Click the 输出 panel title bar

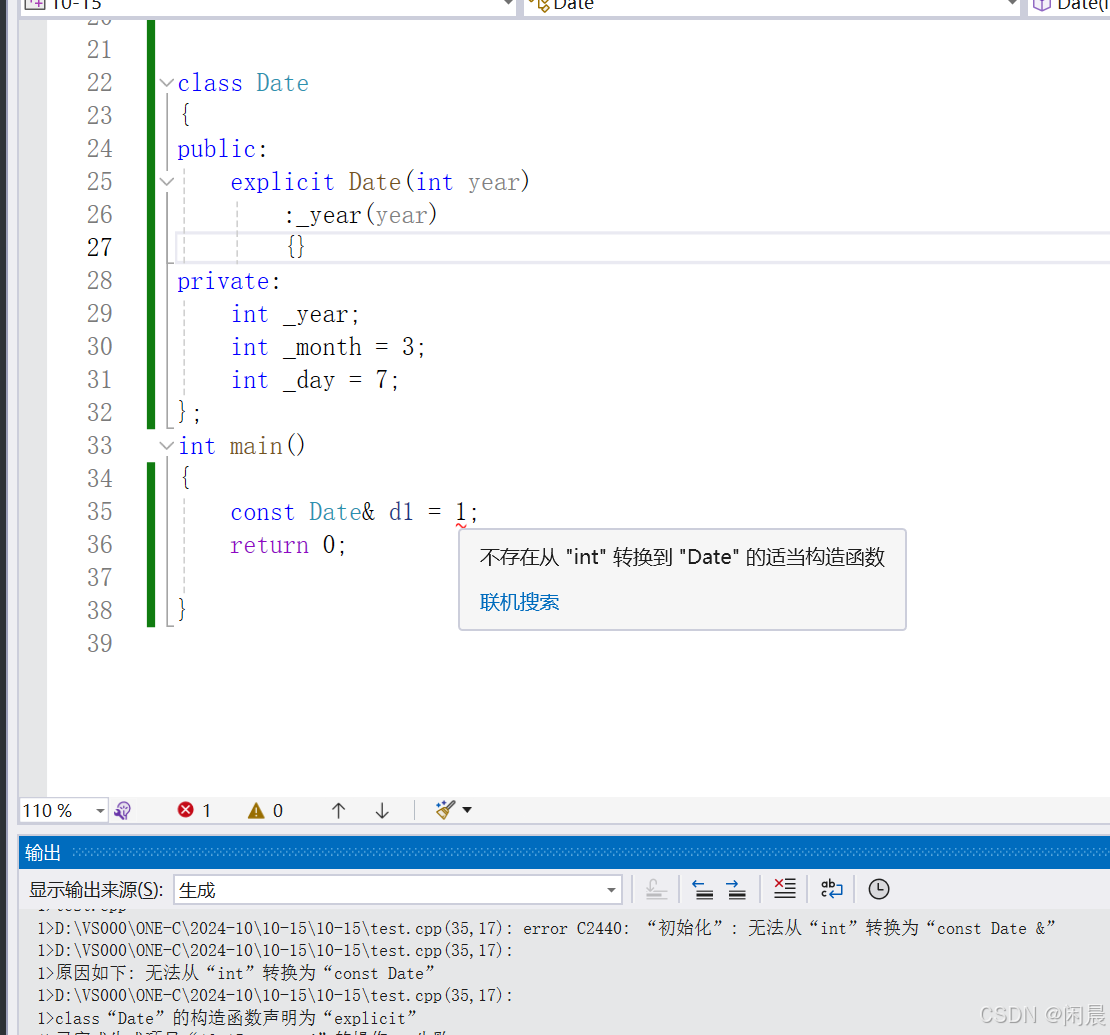[x=43, y=852]
